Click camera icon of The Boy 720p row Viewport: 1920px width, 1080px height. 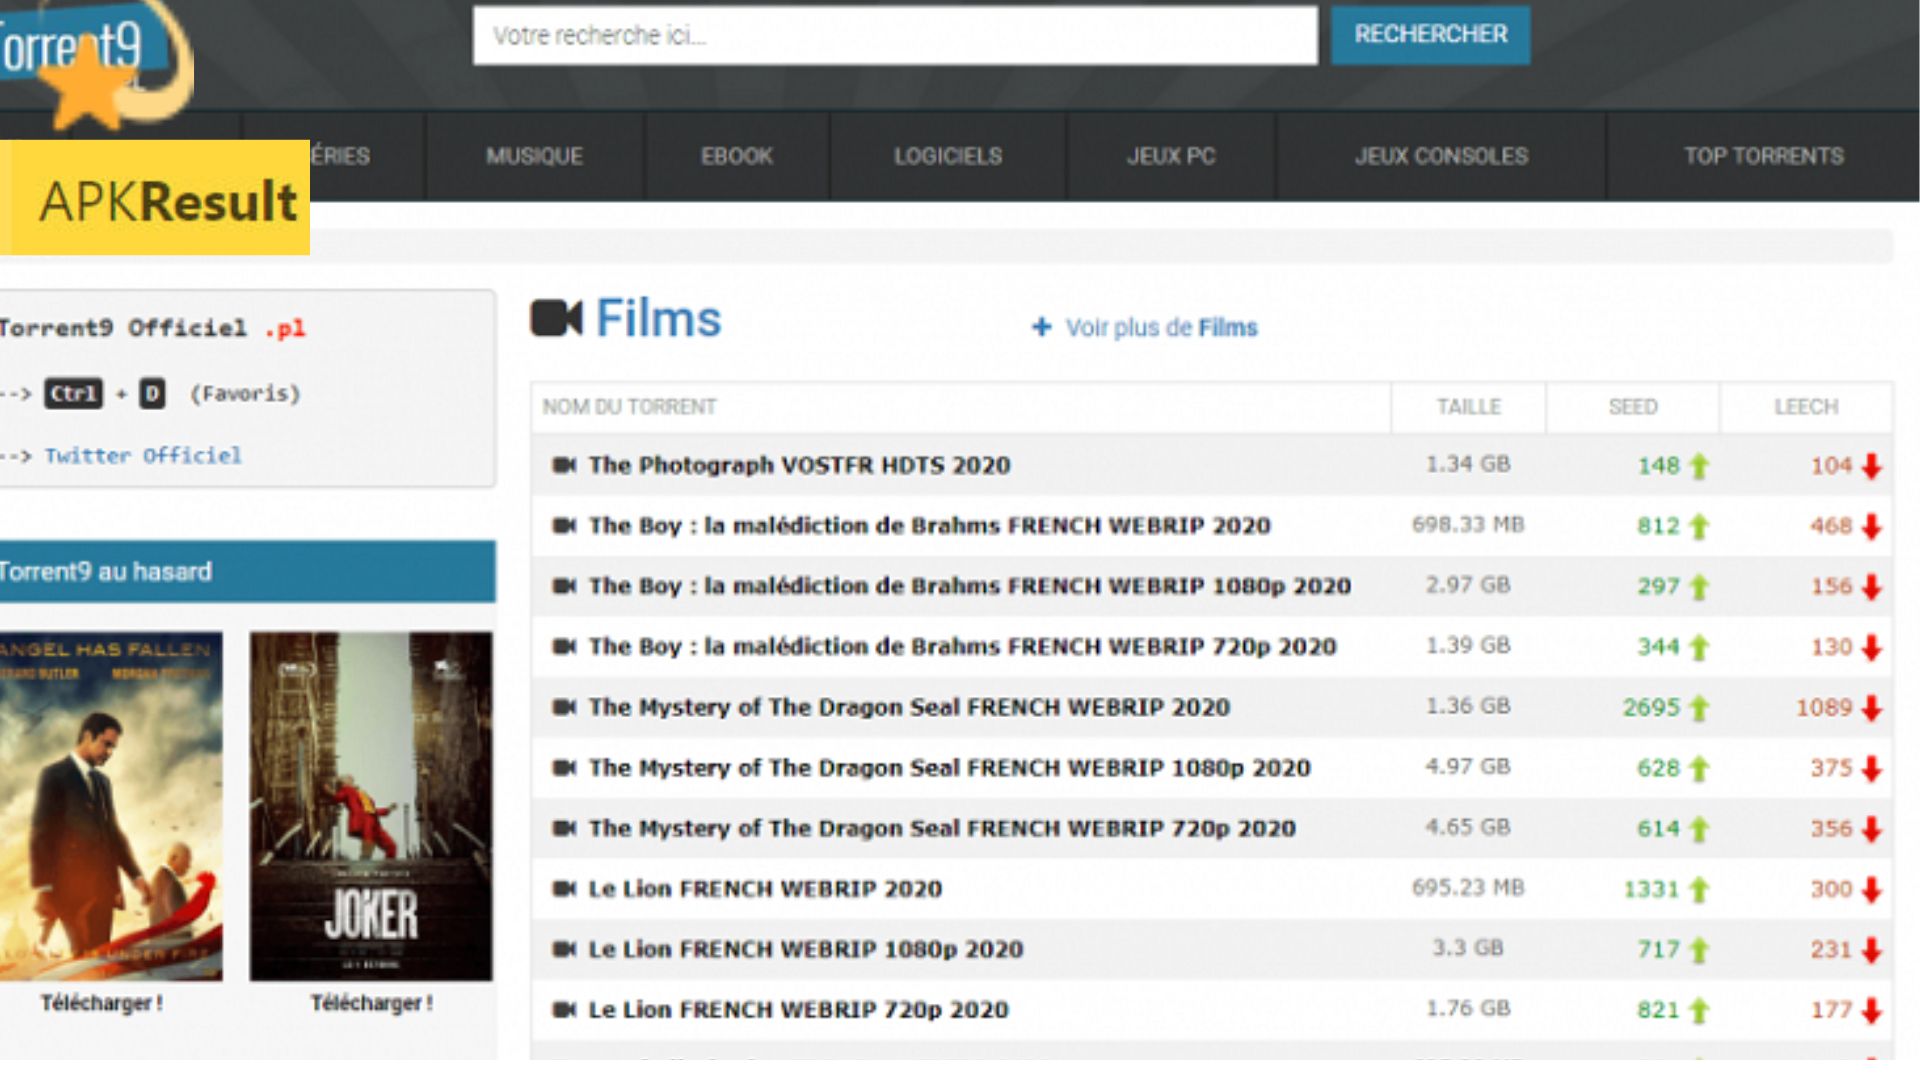[x=564, y=647]
